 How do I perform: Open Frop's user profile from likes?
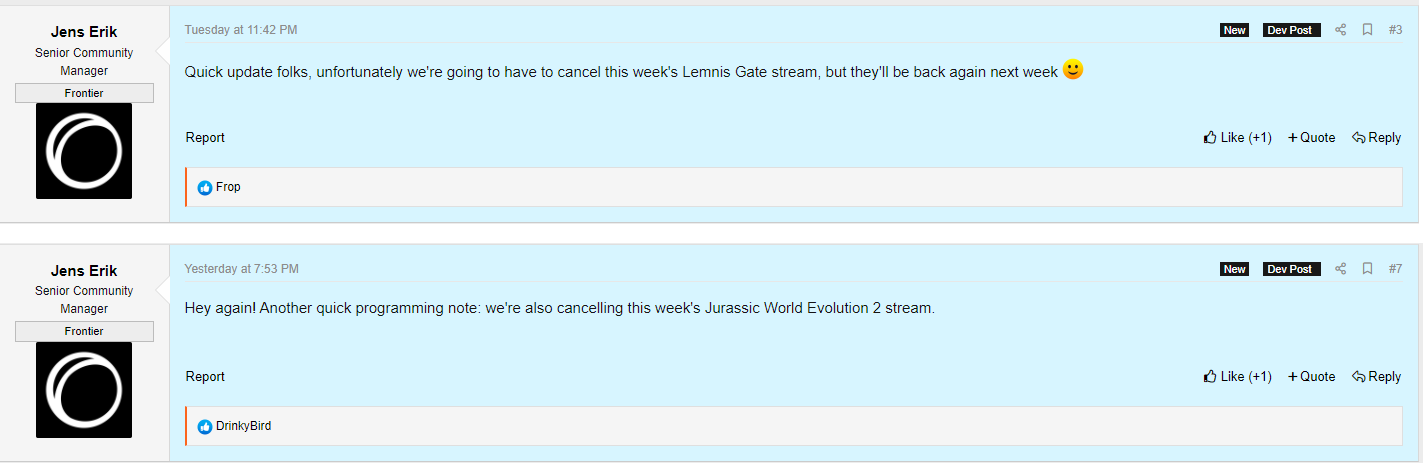click(228, 187)
